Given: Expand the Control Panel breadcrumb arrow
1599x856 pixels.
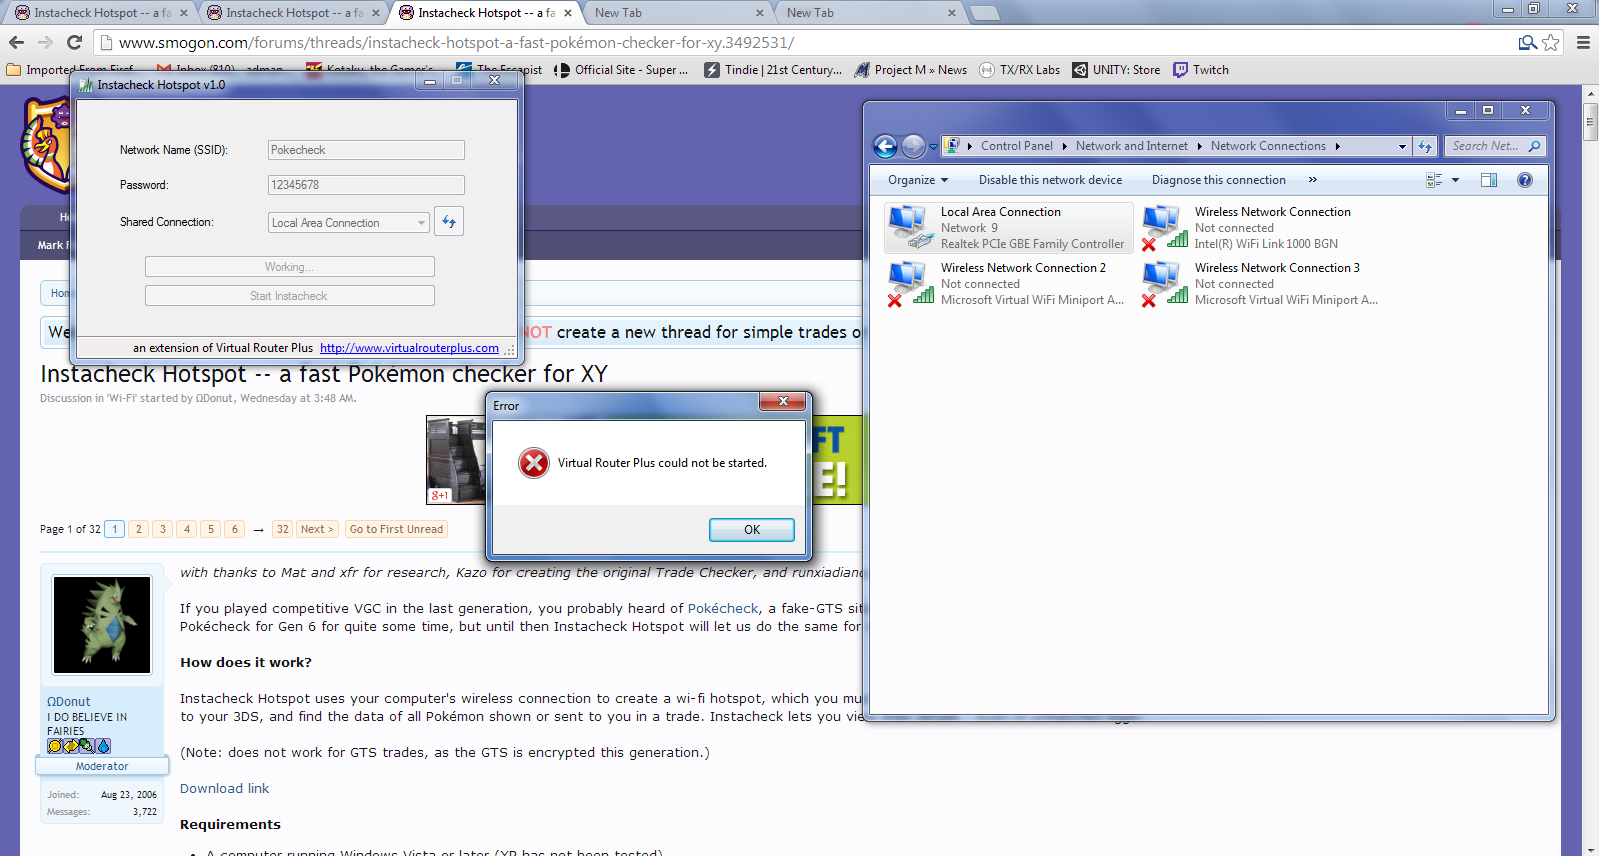Looking at the screenshot, I should (1064, 146).
